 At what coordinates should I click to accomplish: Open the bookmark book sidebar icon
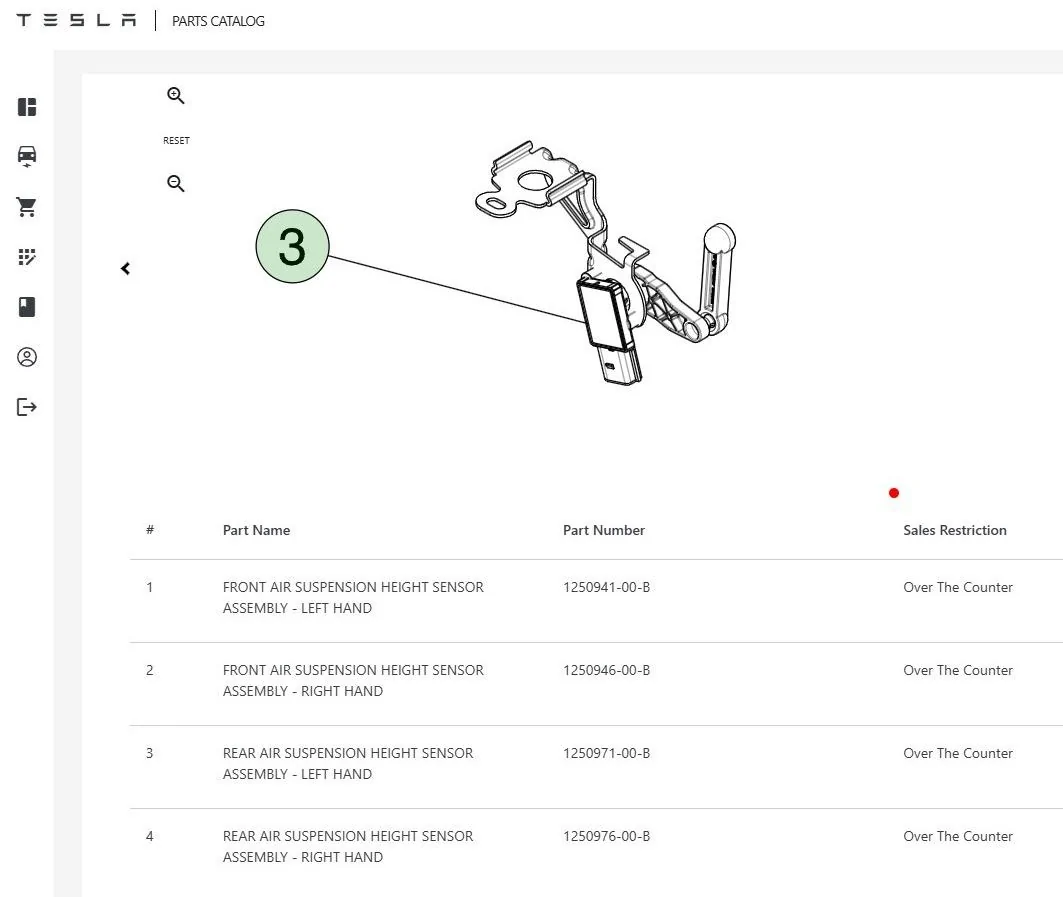click(27, 307)
